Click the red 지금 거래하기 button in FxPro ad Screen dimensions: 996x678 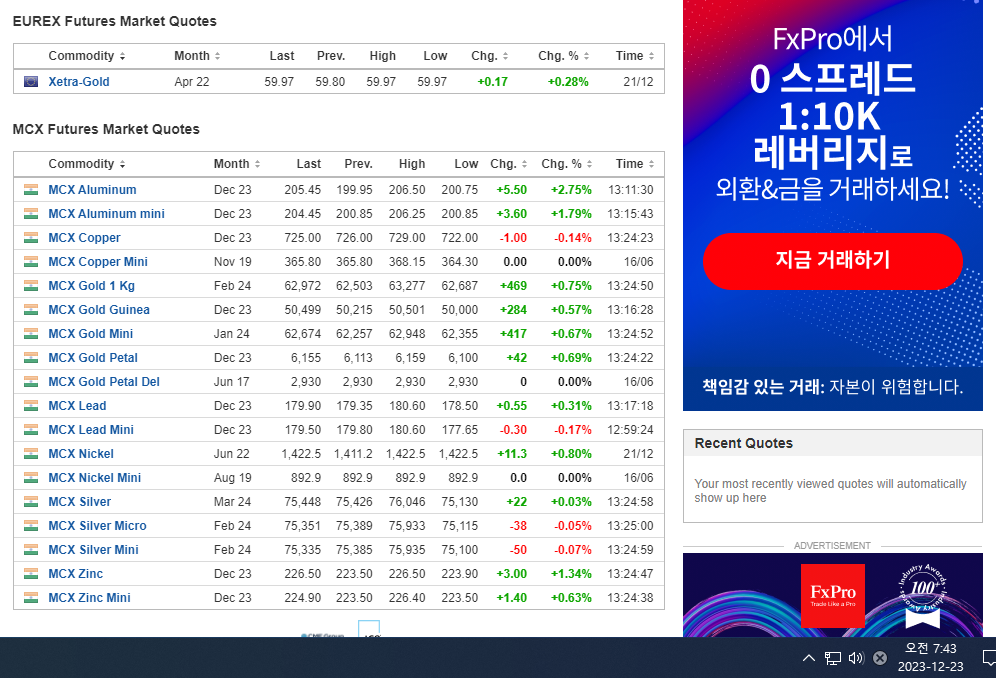tap(833, 261)
